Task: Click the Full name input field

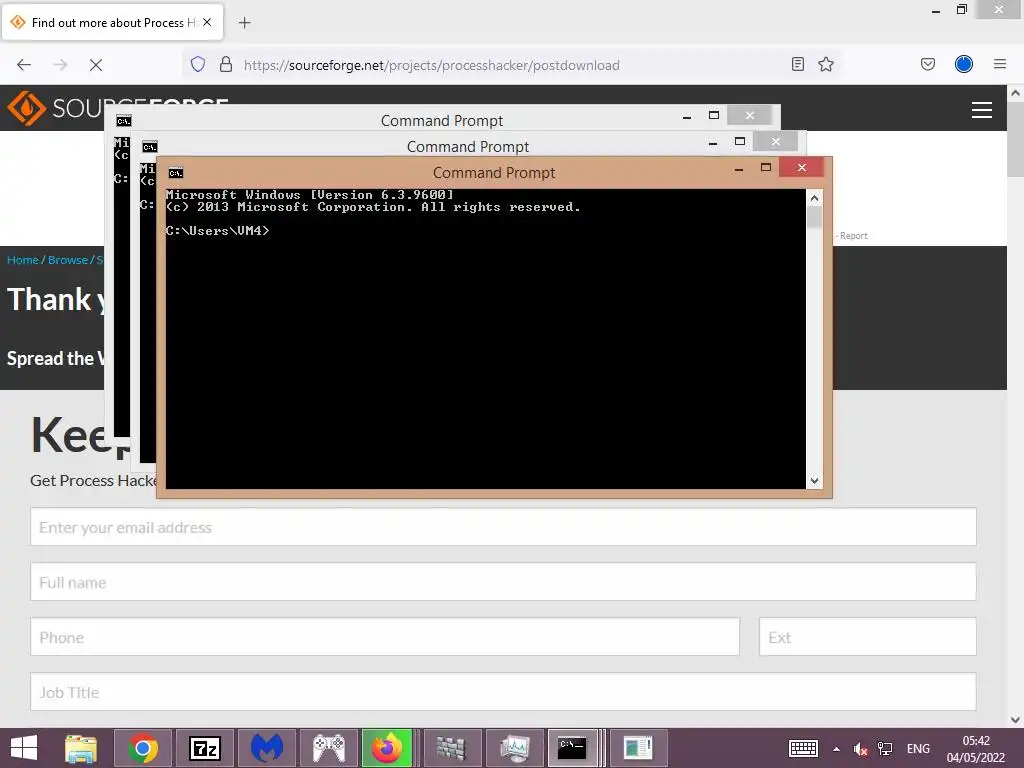Action: pos(503,582)
